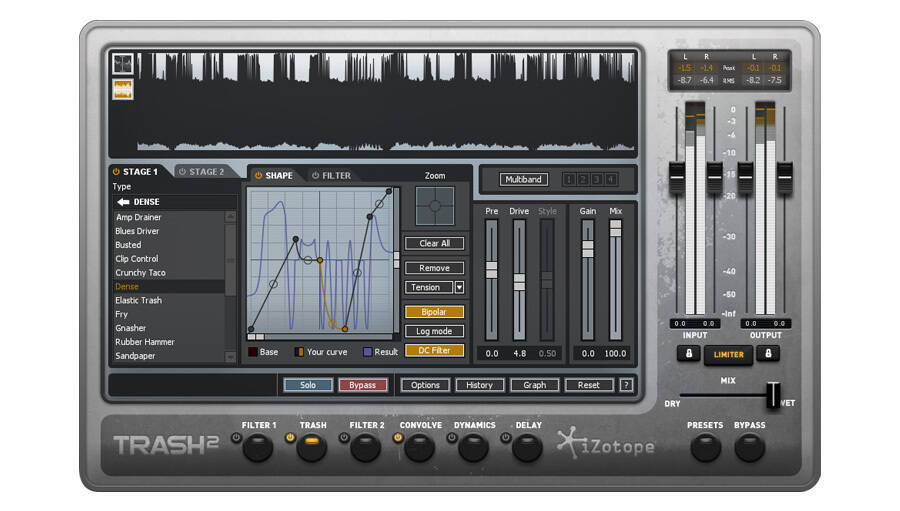The width and height of the screenshot is (900, 511).
Task: Open the Options button
Action: pos(425,385)
